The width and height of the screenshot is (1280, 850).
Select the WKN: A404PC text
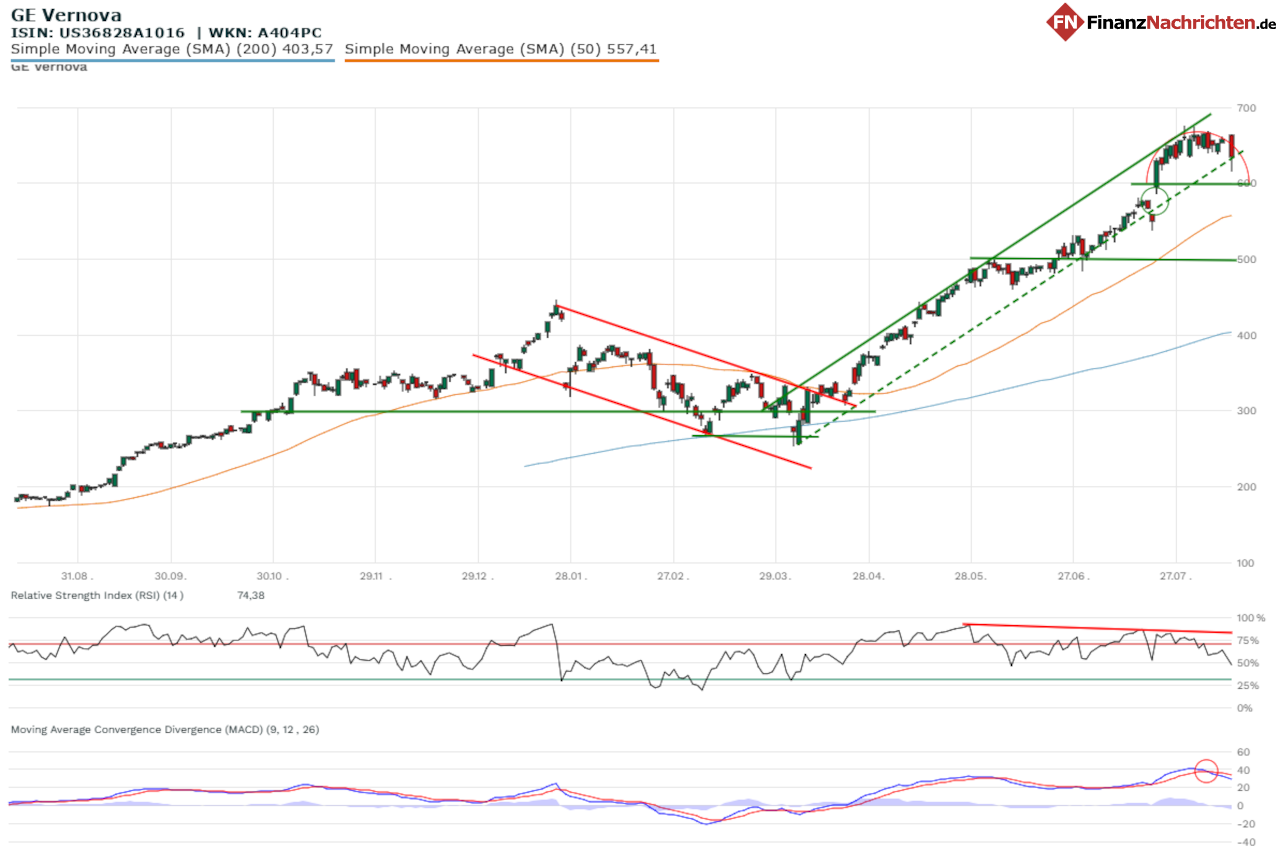click(x=265, y=32)
